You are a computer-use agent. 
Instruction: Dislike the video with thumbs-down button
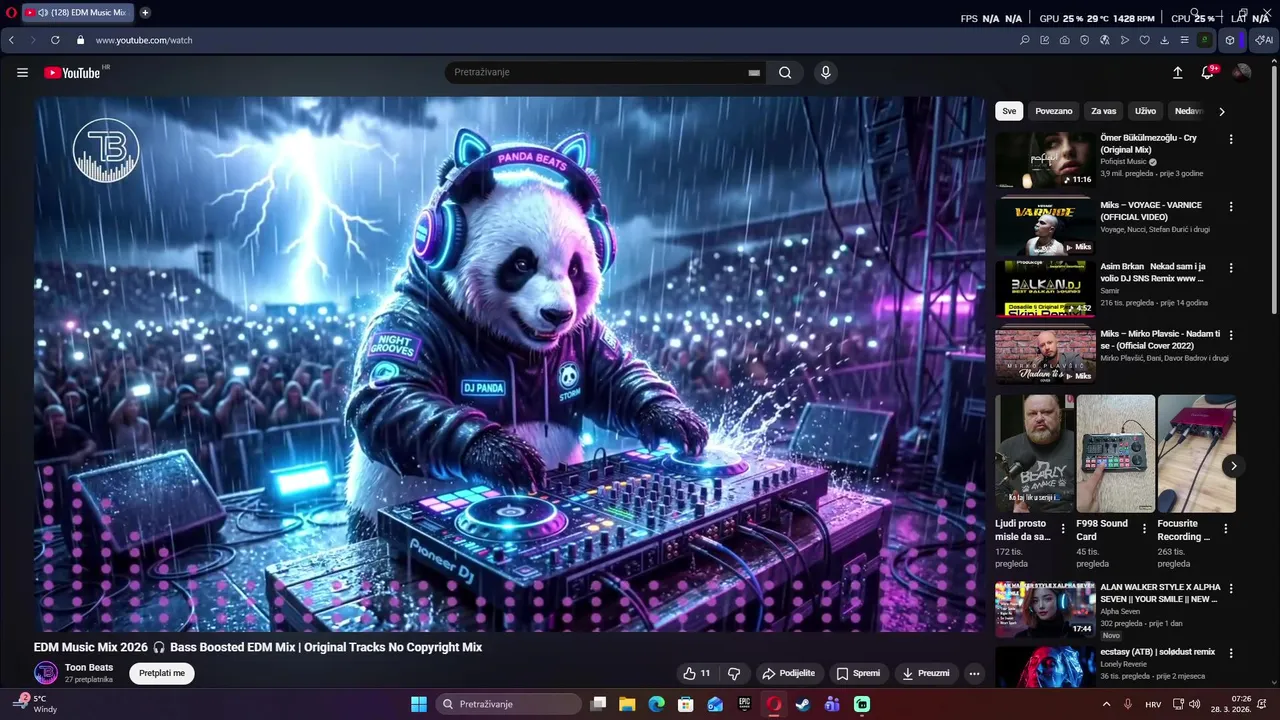pos(734,673)
